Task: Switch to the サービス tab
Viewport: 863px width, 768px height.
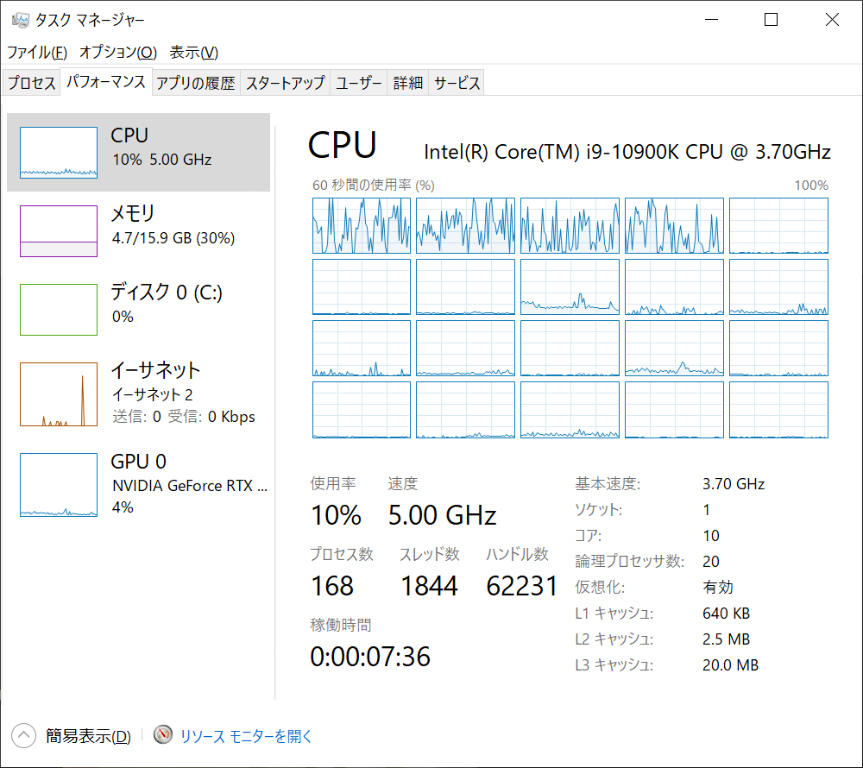Action: click(457, 83)
